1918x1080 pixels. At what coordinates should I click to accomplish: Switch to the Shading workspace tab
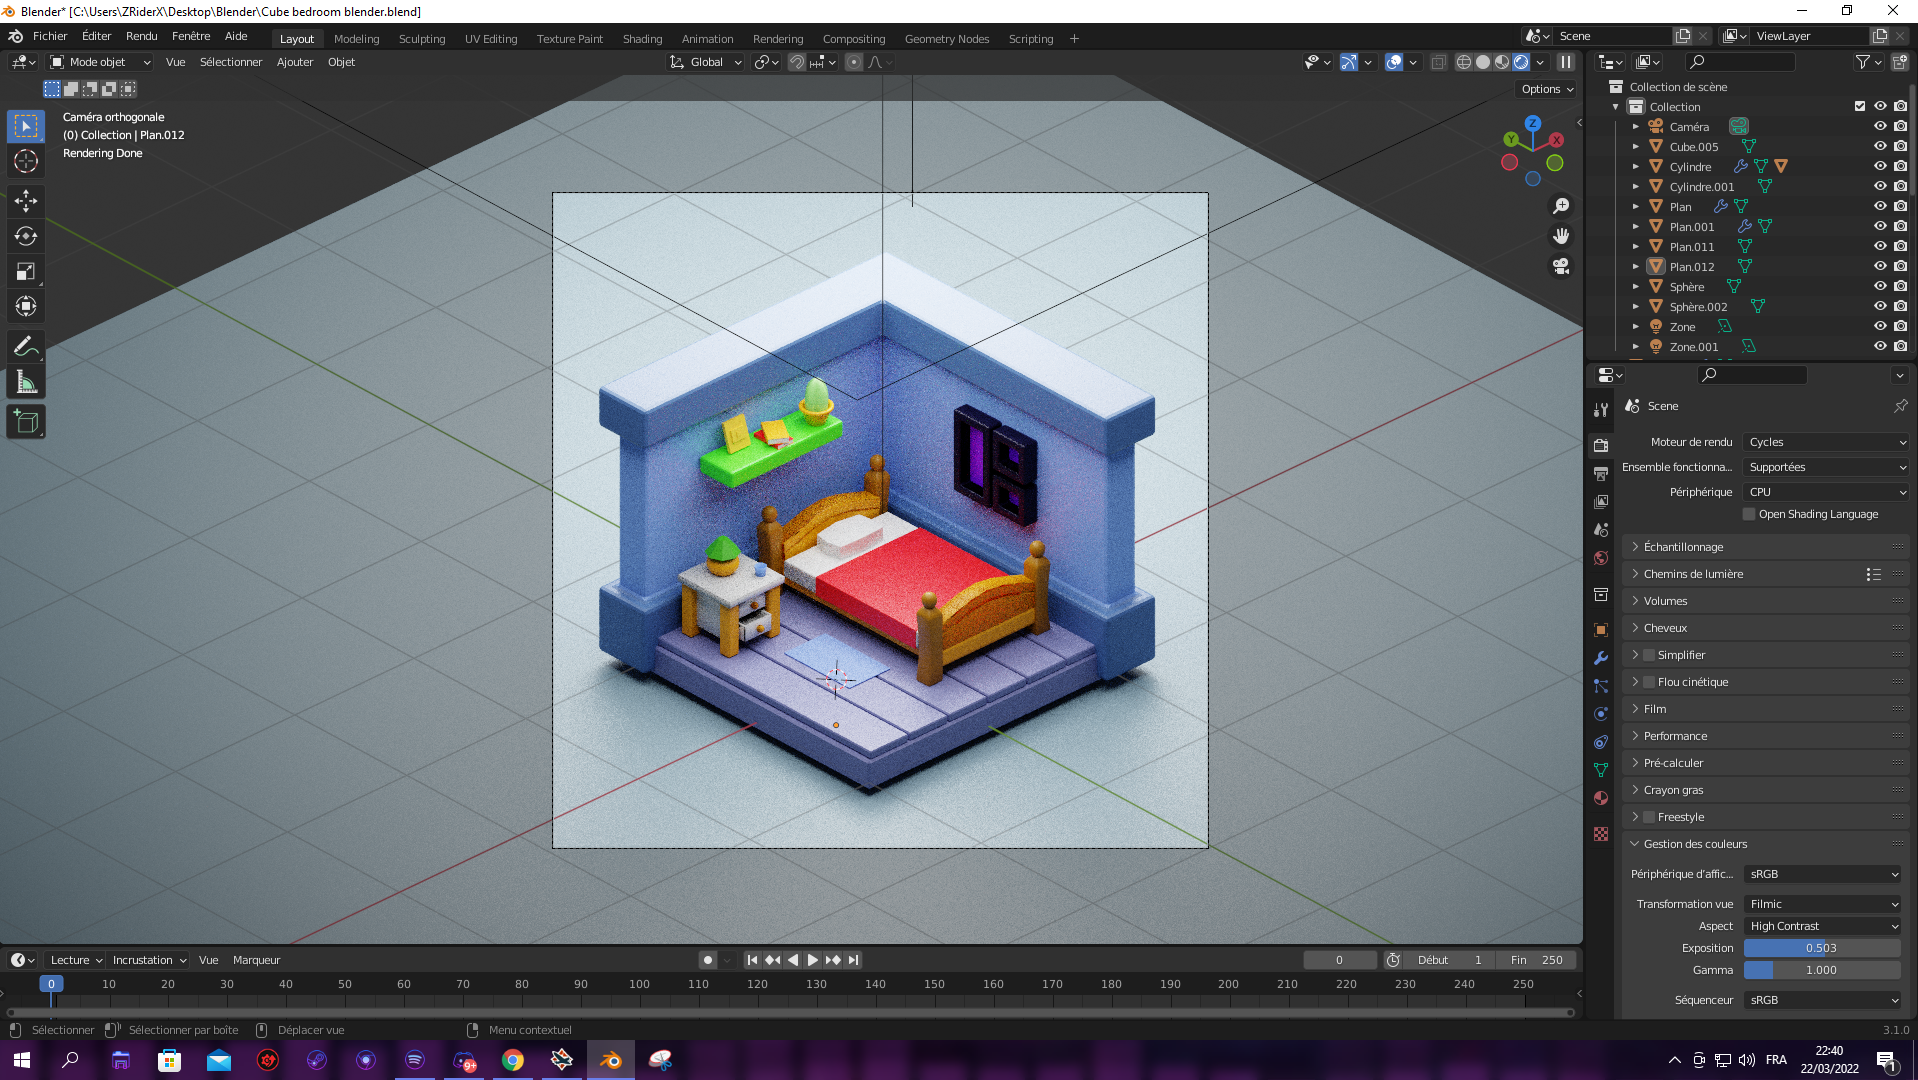(642, 39)
